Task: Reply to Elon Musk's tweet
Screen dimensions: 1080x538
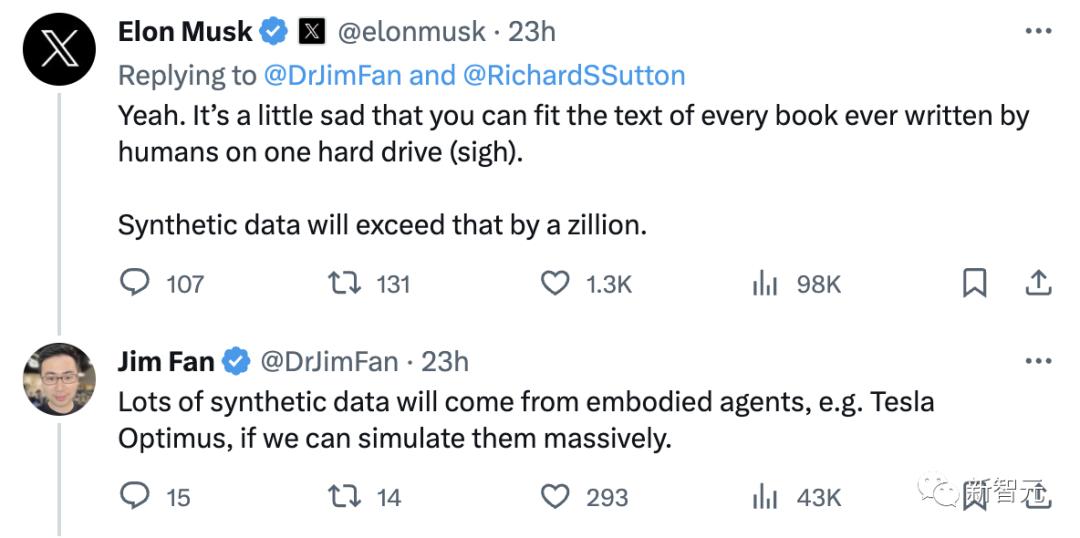Action: [134, 284]
